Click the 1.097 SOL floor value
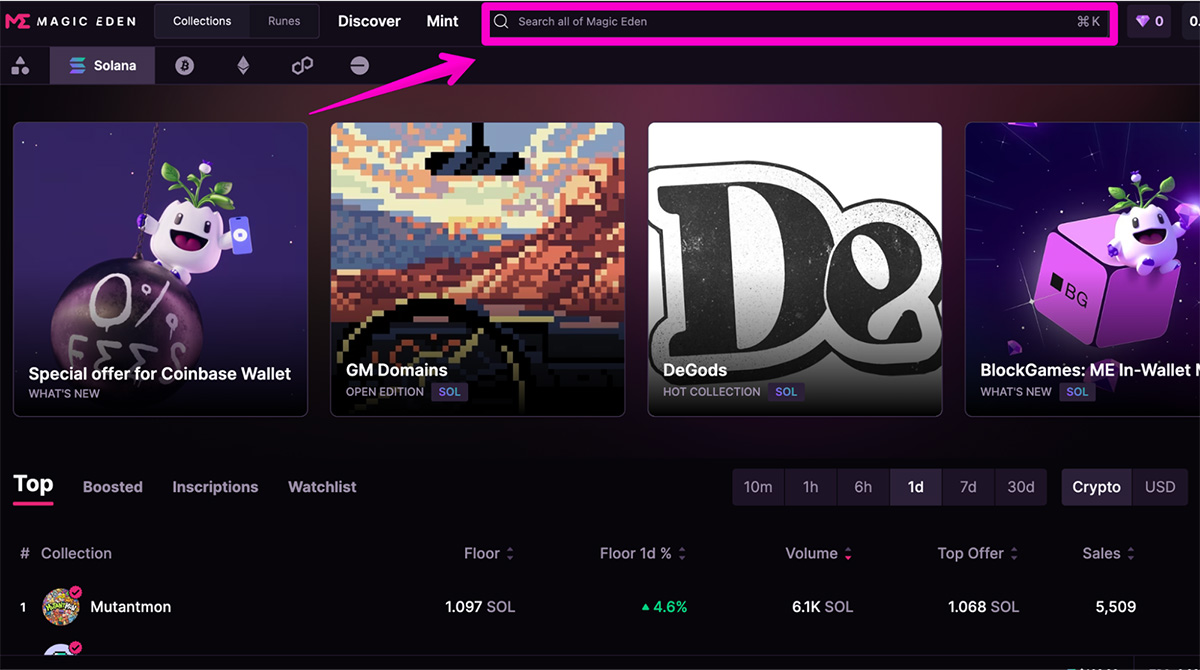 coord(480,606)
